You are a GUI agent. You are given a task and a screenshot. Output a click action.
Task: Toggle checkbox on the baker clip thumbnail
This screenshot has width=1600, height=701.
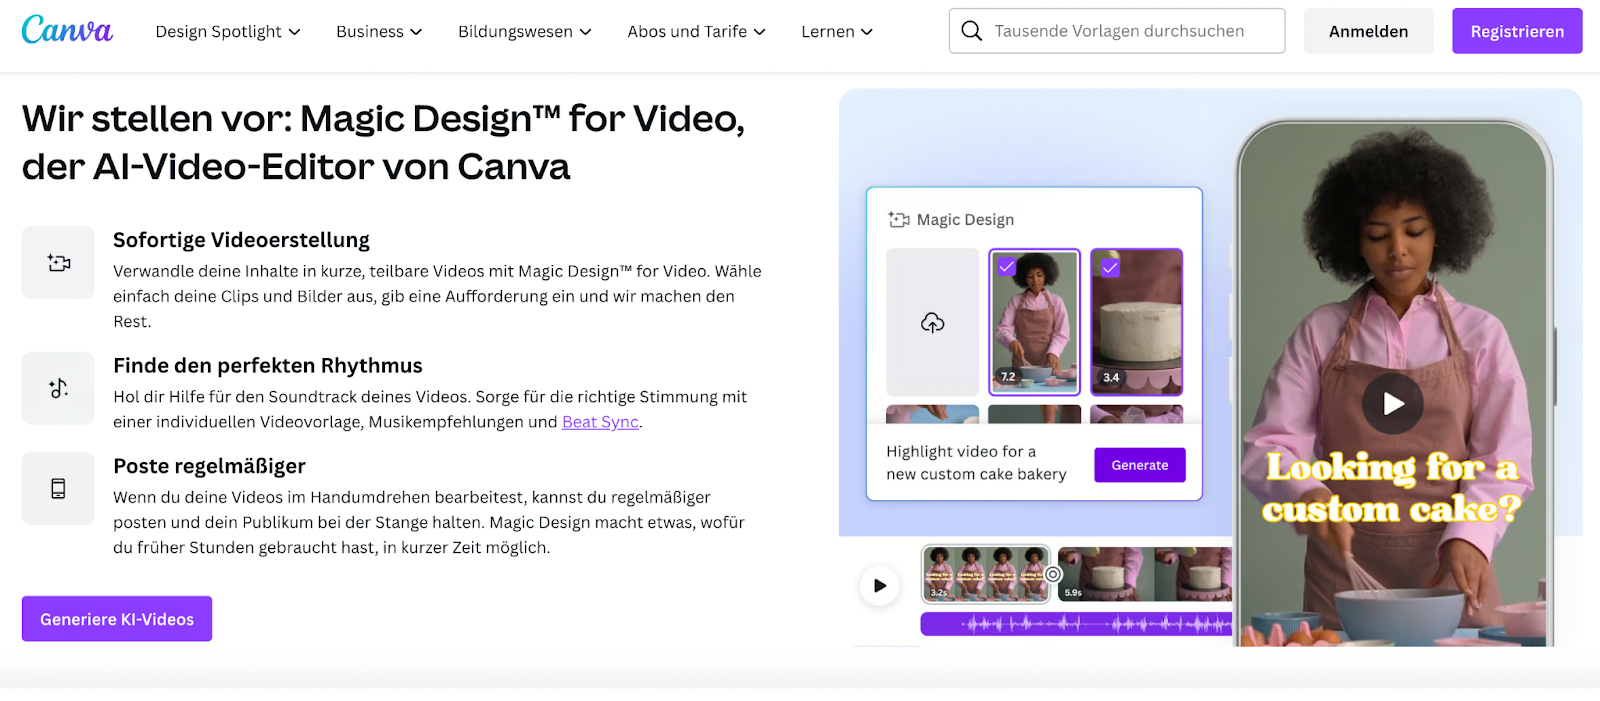(1007, 266)
